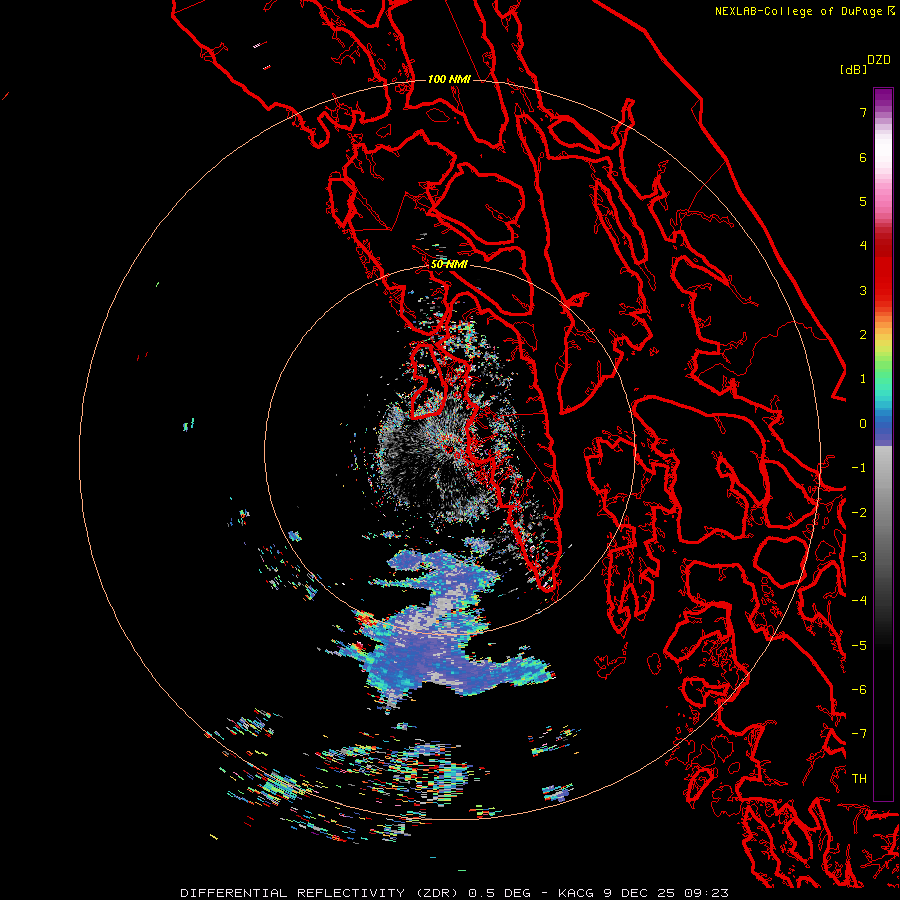Viewport: 900px width, 900px height.
Task: Click the ZDR color scale bar
Action: coord(883,444)
